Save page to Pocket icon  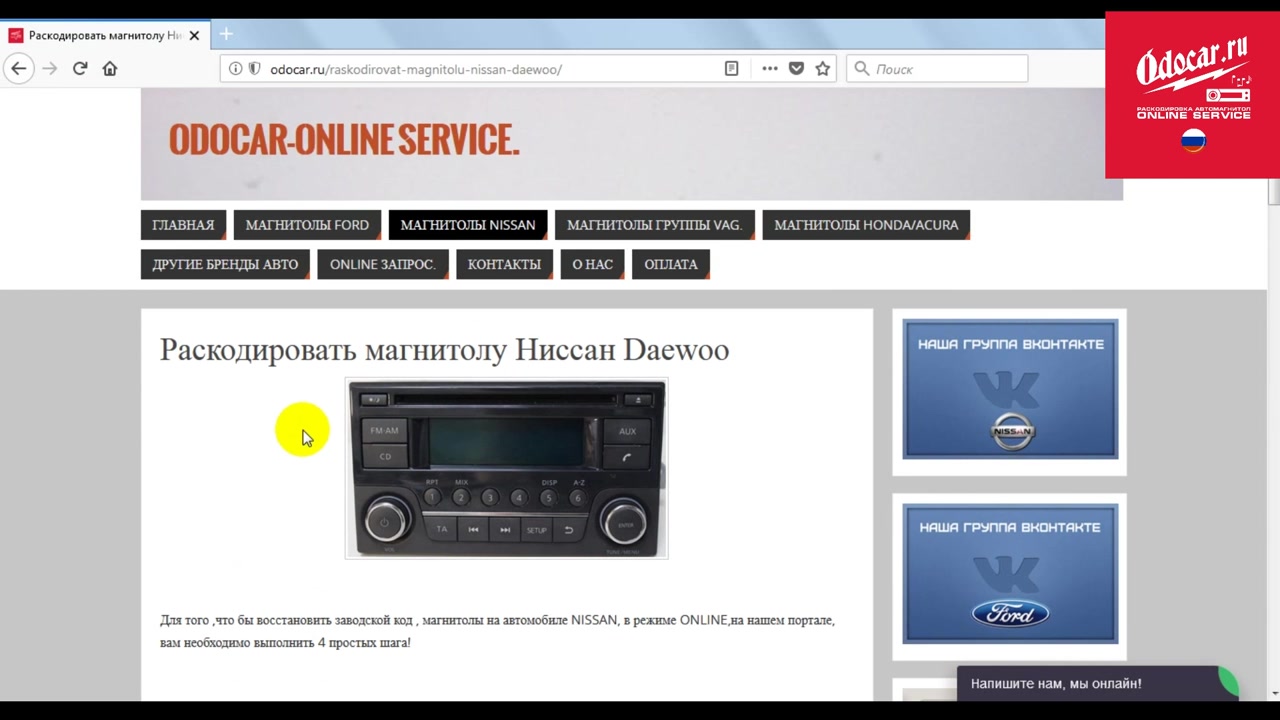(796, 69)
